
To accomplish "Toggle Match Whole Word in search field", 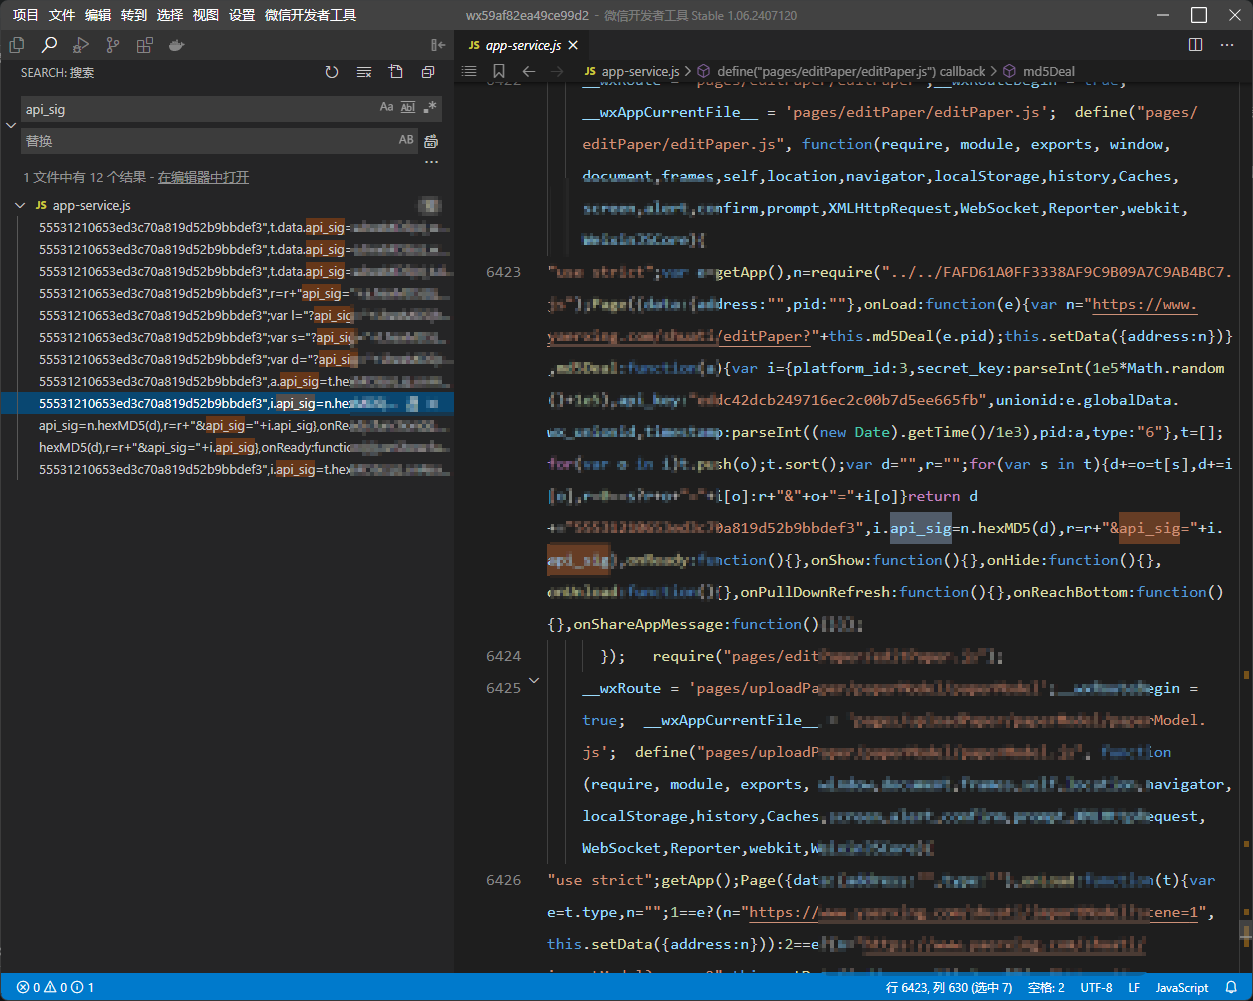I will pyautogui.click(x=408, y=107).
